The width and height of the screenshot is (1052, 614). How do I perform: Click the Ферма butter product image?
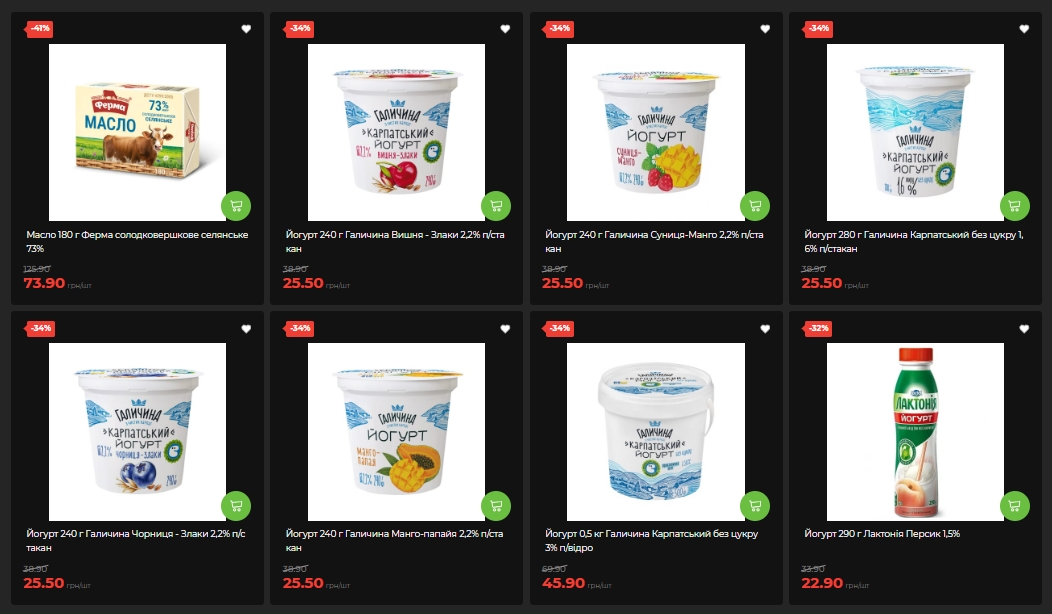(138, 132)
